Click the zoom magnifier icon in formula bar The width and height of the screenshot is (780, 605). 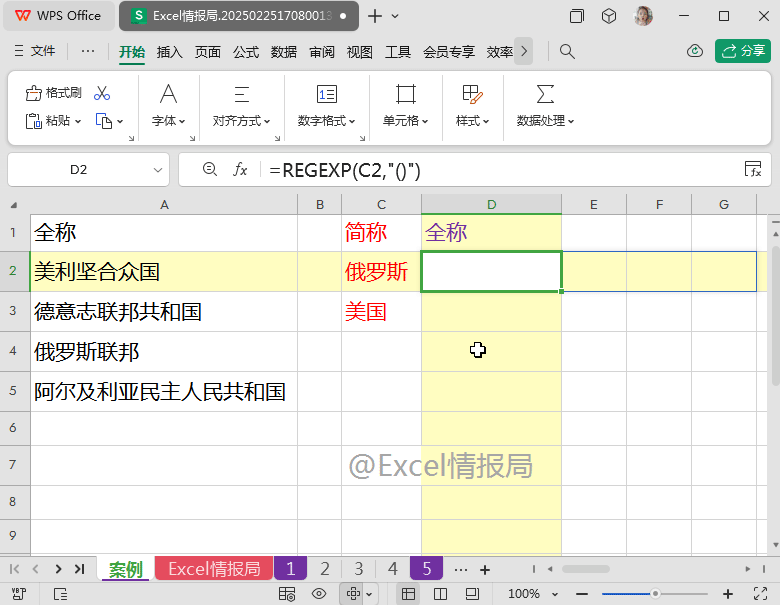pos(209,170)
